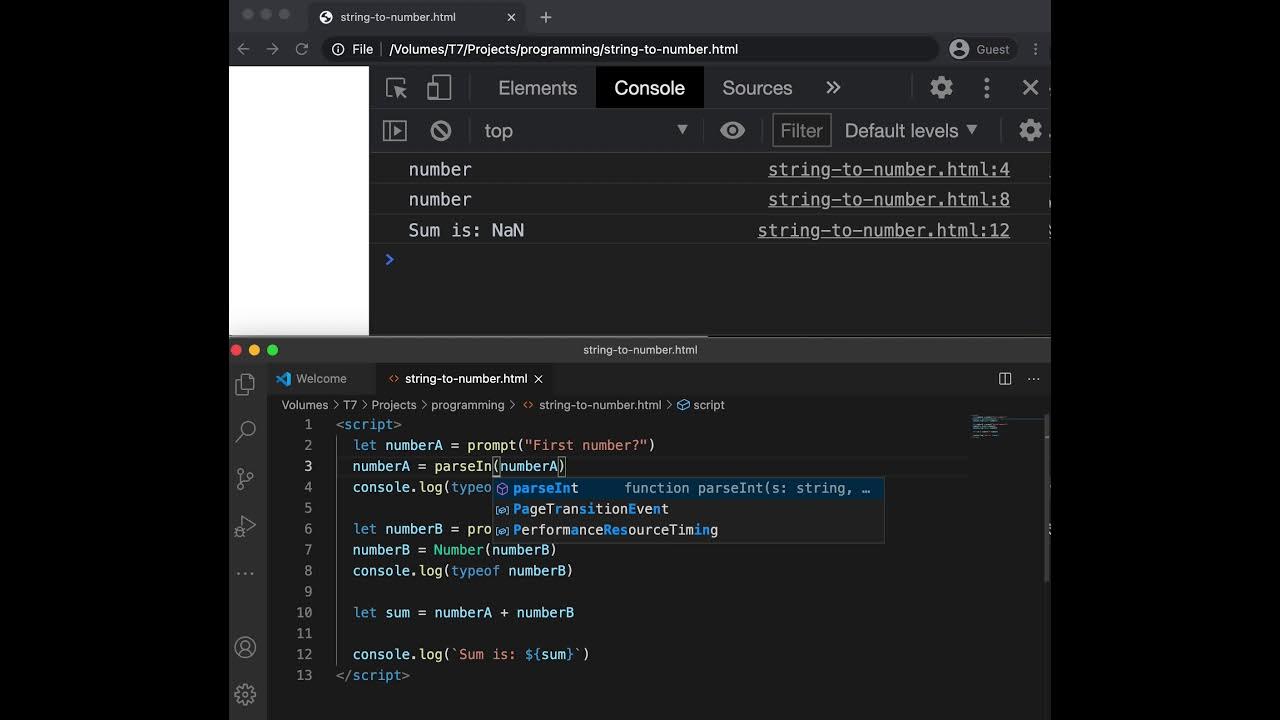
Task: Open the Default levels dropdown
Action: tap(911, 131)
